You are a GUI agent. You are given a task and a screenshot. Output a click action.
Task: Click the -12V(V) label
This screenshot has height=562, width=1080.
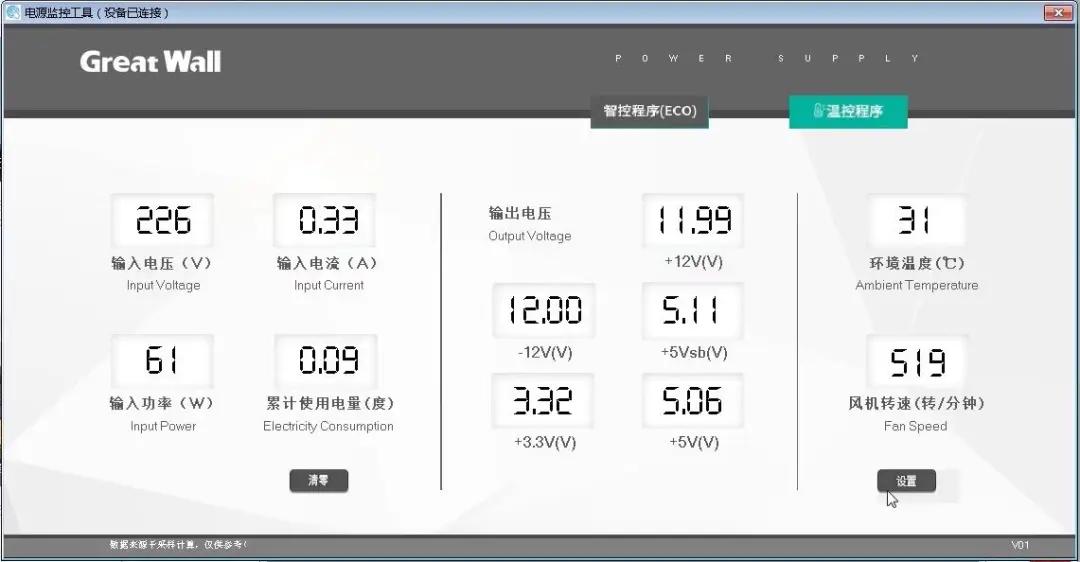point(545,353)
